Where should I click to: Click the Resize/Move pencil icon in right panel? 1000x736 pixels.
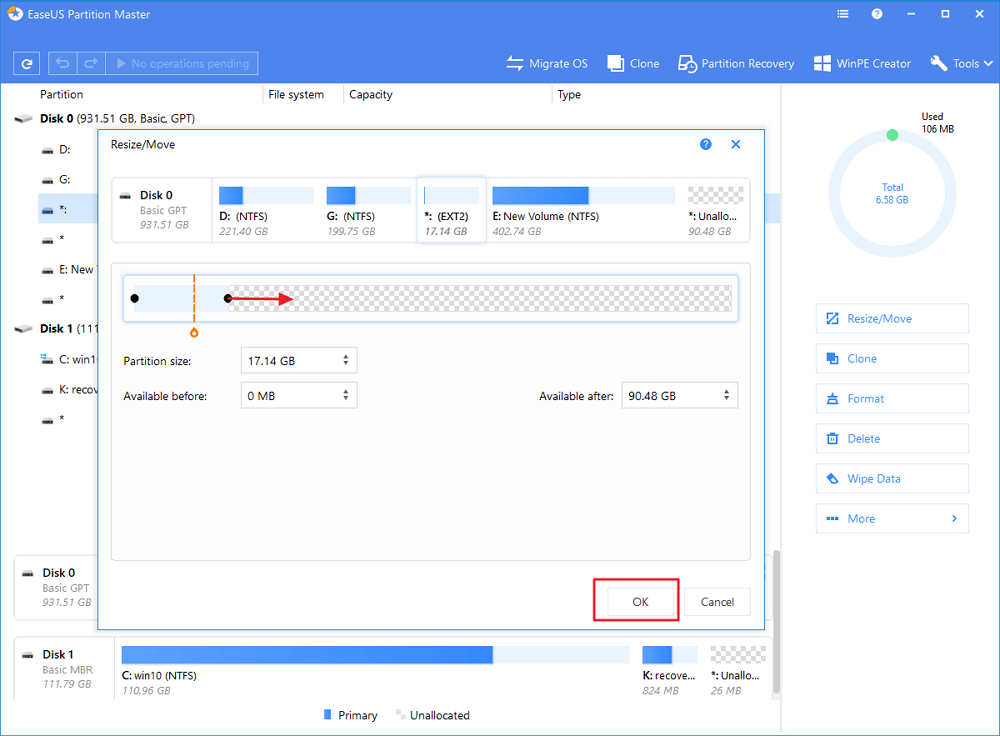(832, 318)
